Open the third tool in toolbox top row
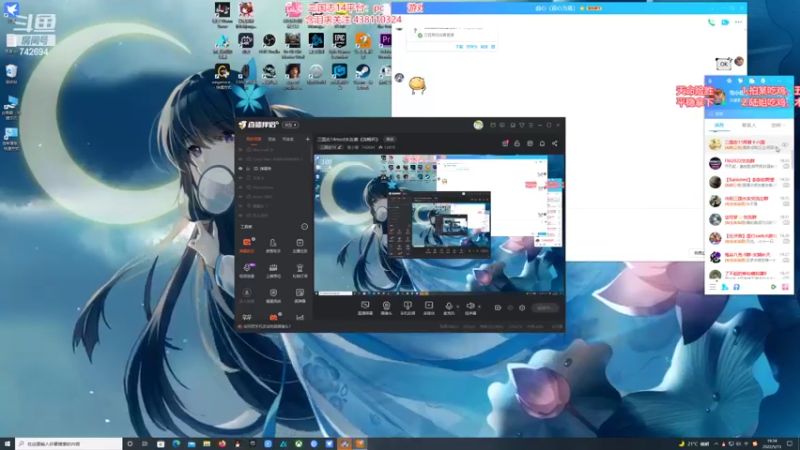Screen dimensions: 800x450 (x=299, y=245)
